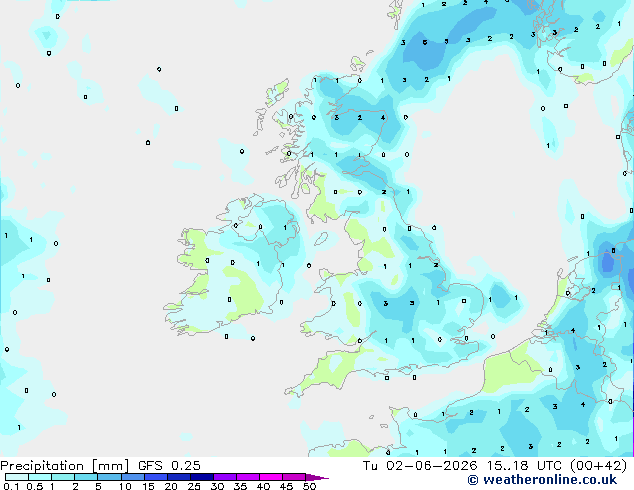
Task: Pick the 15–20 mm blue legend swatch
Action: (156, 477)
